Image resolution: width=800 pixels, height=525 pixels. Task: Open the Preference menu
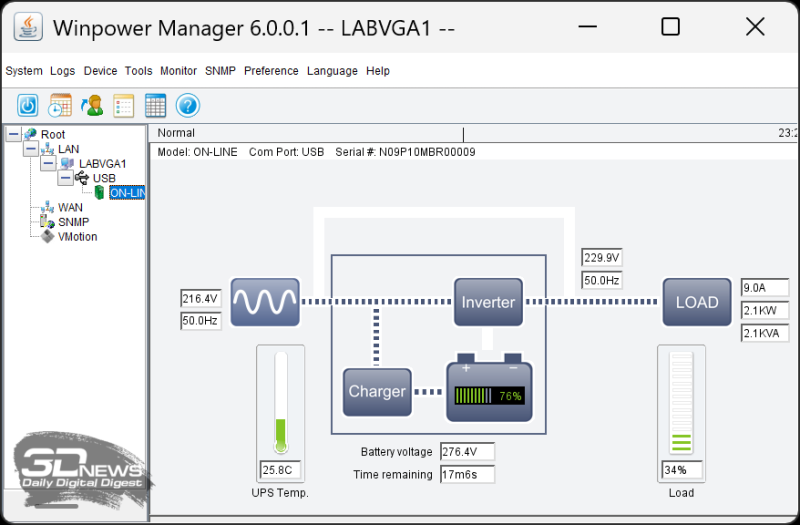pyautogui.click(x=271, y=71)
